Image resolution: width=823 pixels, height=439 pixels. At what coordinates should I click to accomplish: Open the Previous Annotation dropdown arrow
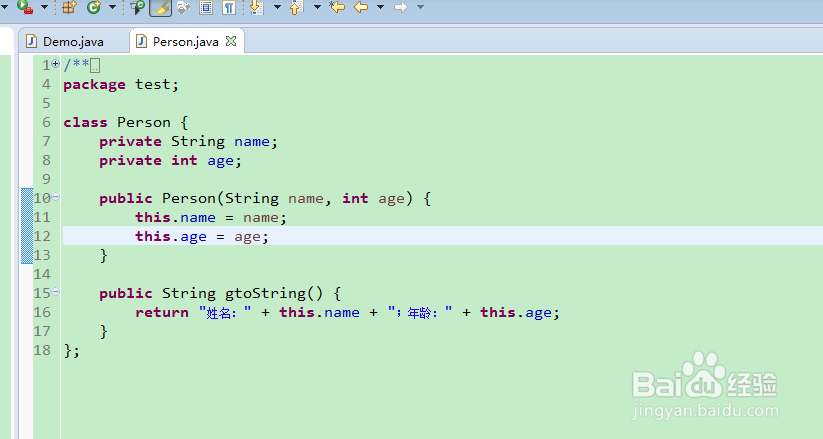[317, 7]
